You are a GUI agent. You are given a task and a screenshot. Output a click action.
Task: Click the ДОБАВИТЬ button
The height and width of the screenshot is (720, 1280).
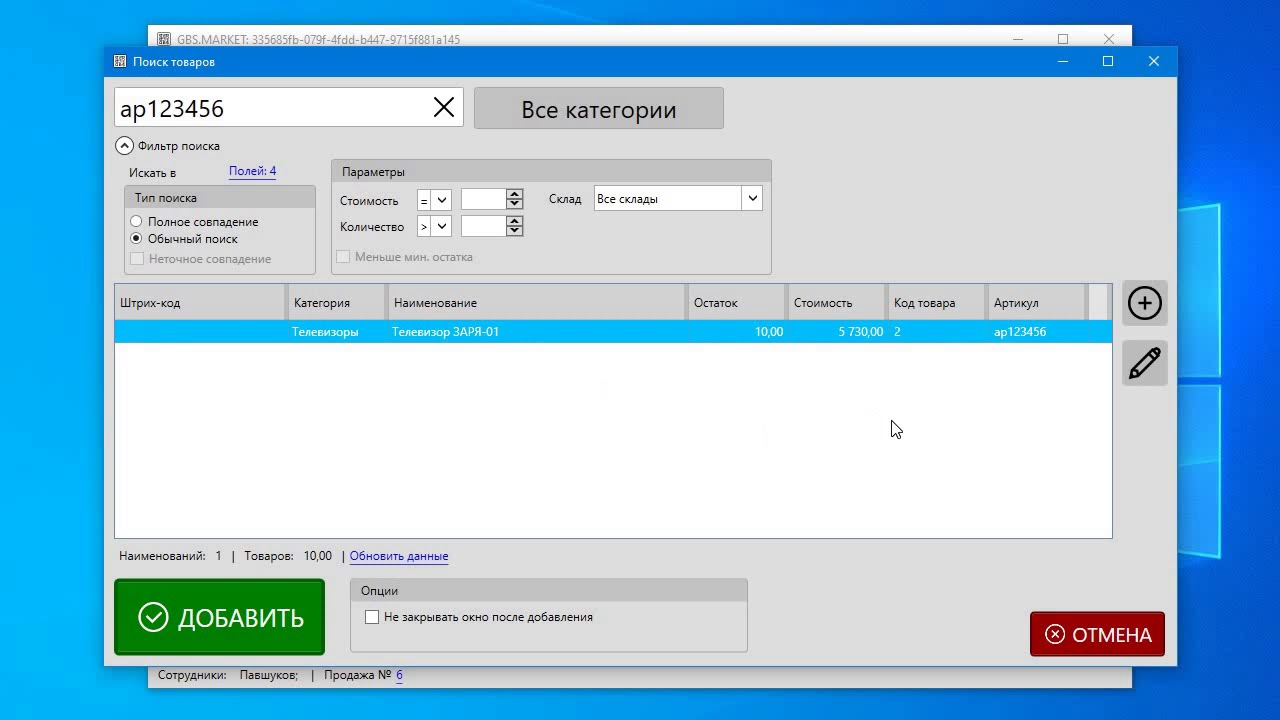click(x=219, y=617)
